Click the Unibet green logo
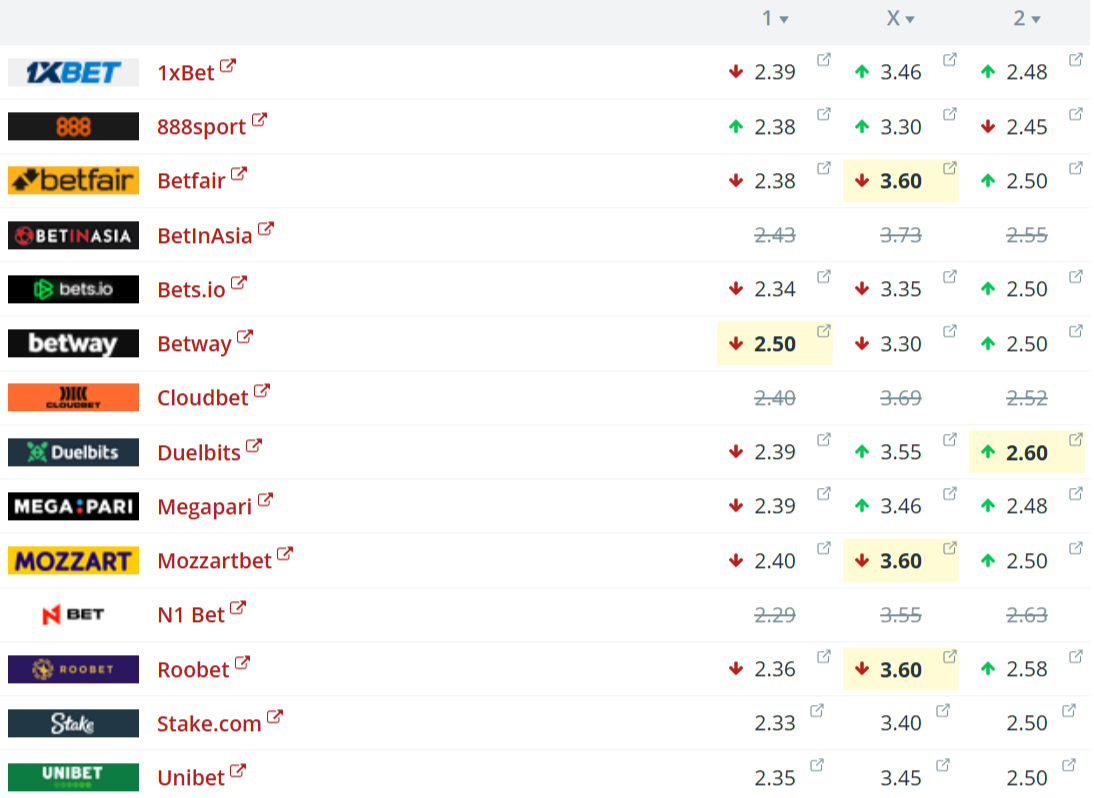The image size is (1094, 798). tap(73, 777)
